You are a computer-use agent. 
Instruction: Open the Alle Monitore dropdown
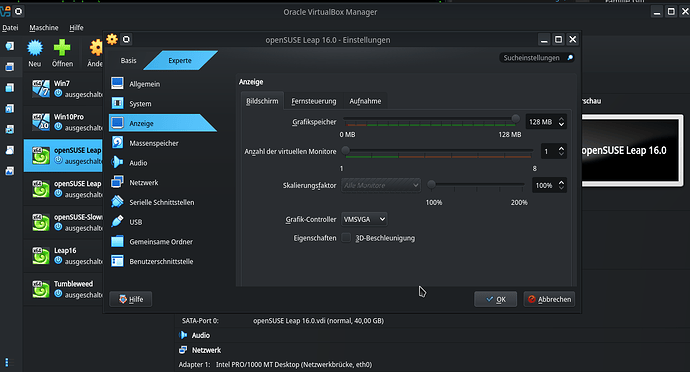point(381,185)
